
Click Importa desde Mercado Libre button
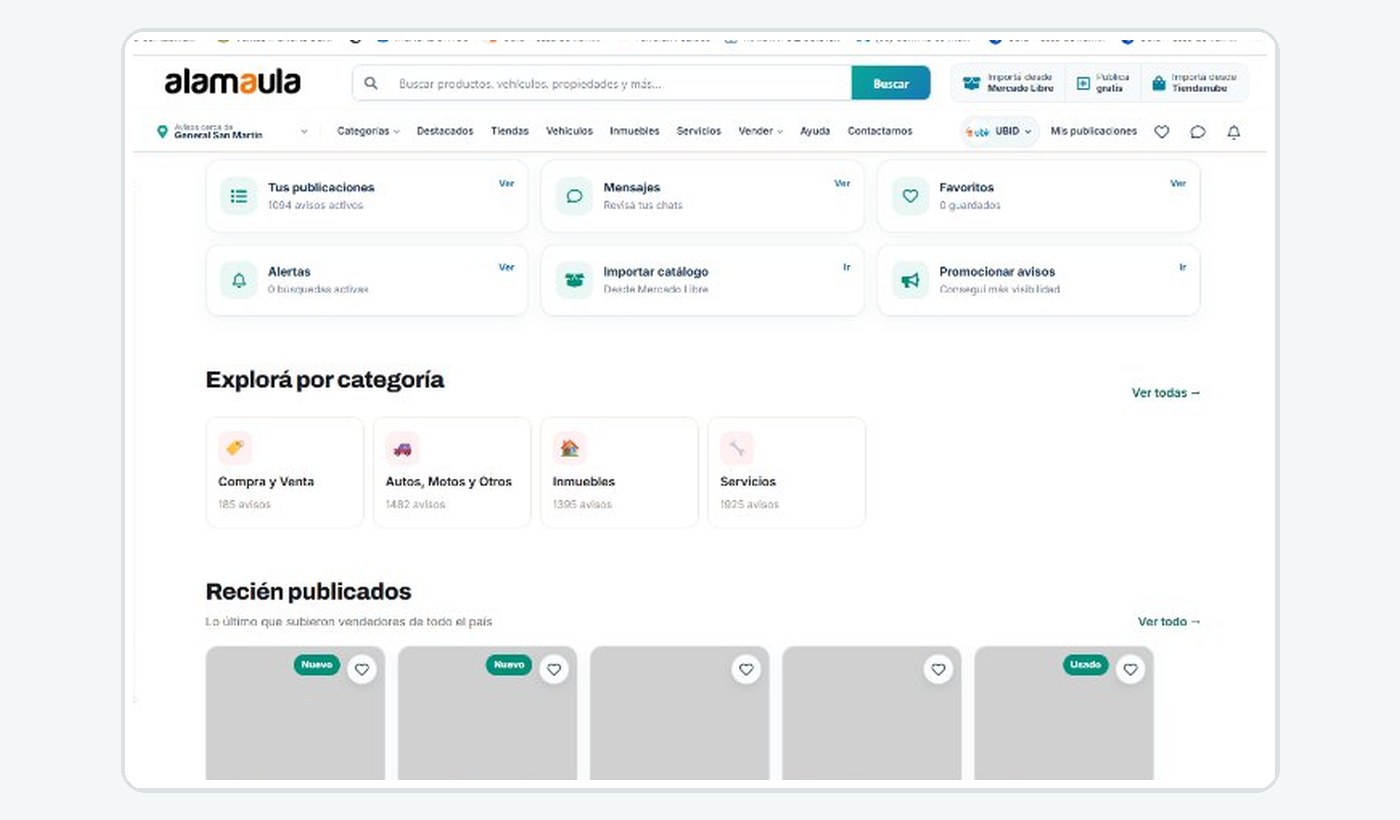pos(1008,83)
